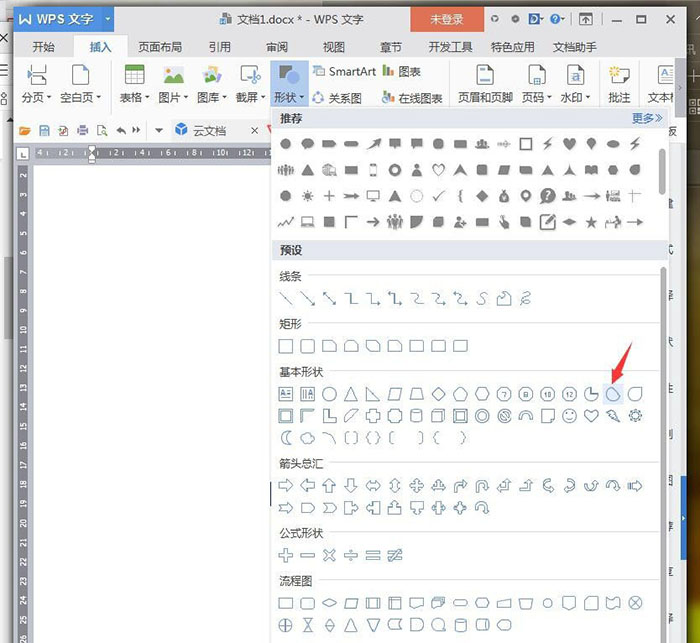Select the rounded rectangle in 矩形
Screen dimensions: 700x643
(308, 346)
